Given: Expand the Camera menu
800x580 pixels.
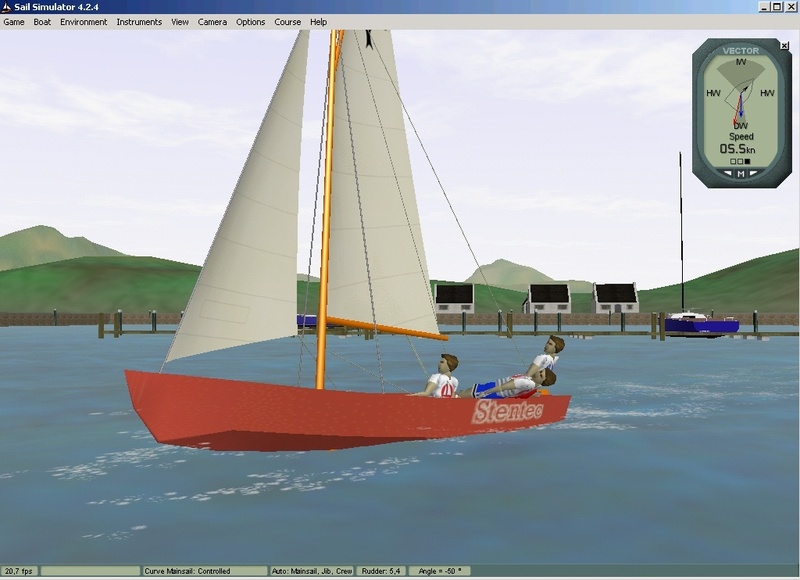Looking at the screenshot, I should [212, 22].
